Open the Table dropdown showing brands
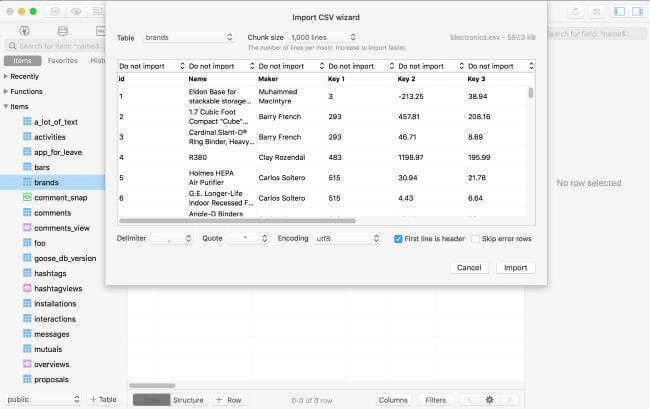Image resolution: width=650 pixels, height=409 pixels. click(189, 37)
